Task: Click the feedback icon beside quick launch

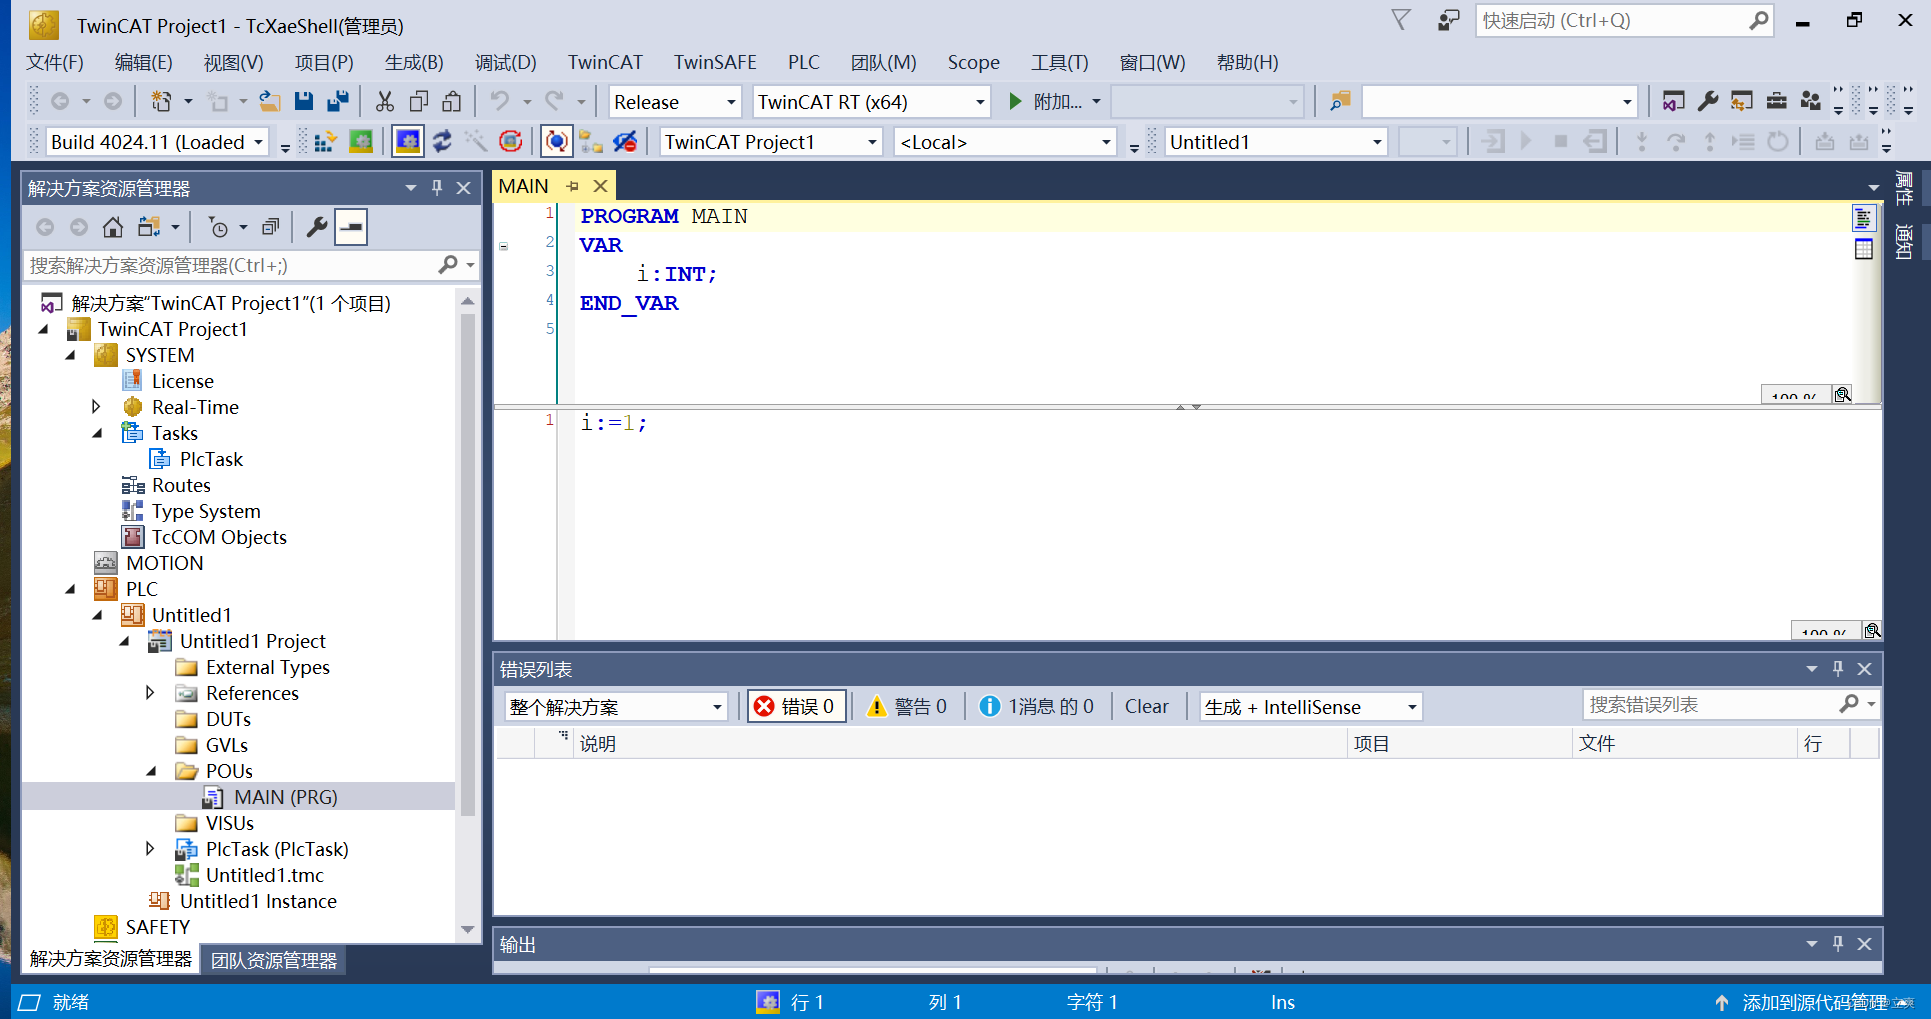Action: tap(1448, 20)
